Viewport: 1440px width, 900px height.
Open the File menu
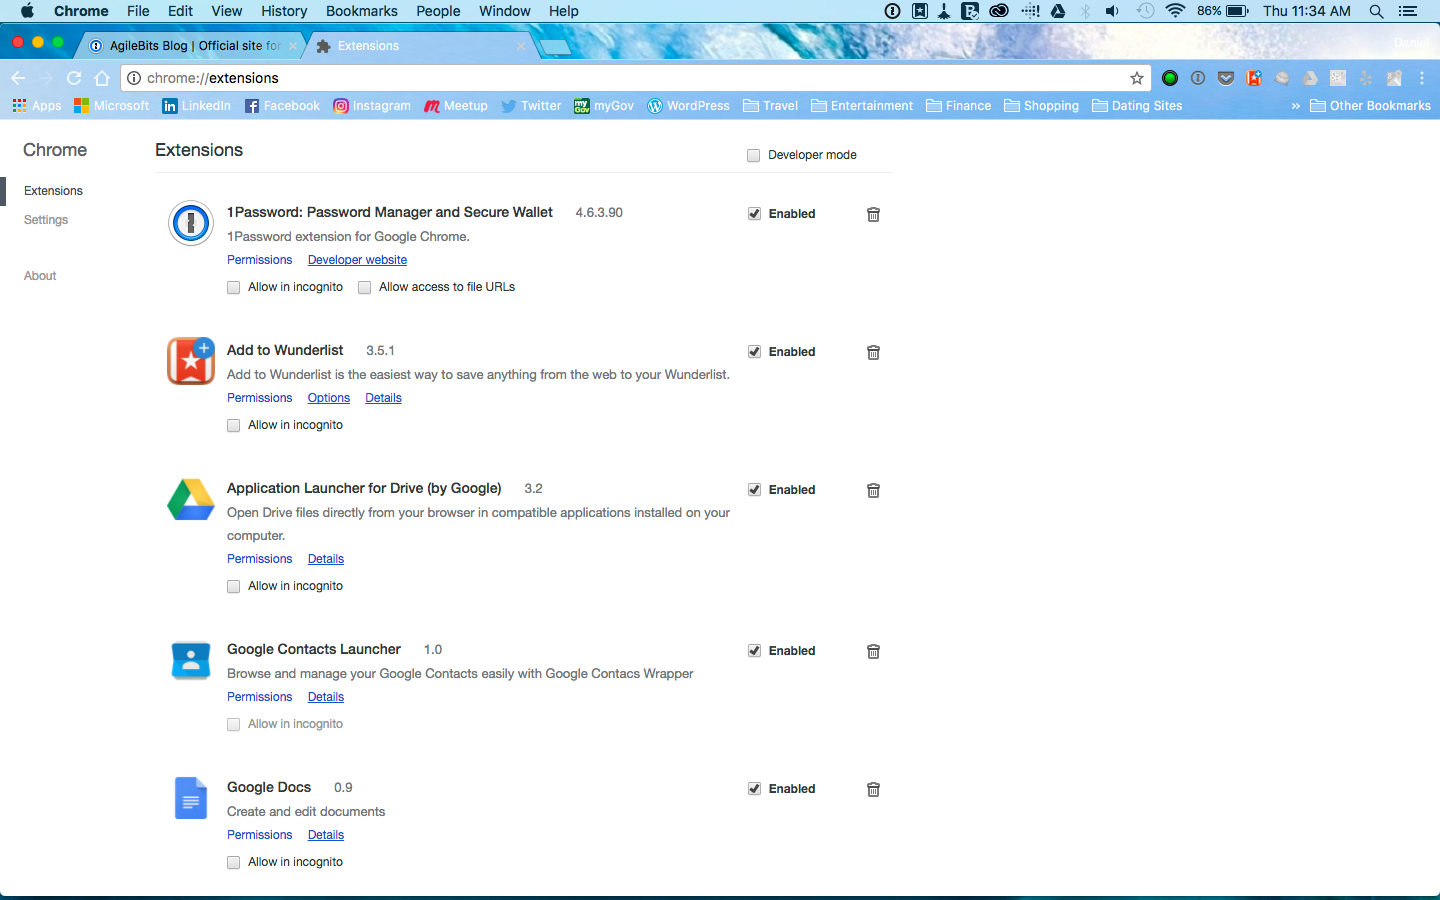pyautogui.click(x=138, y=11)
